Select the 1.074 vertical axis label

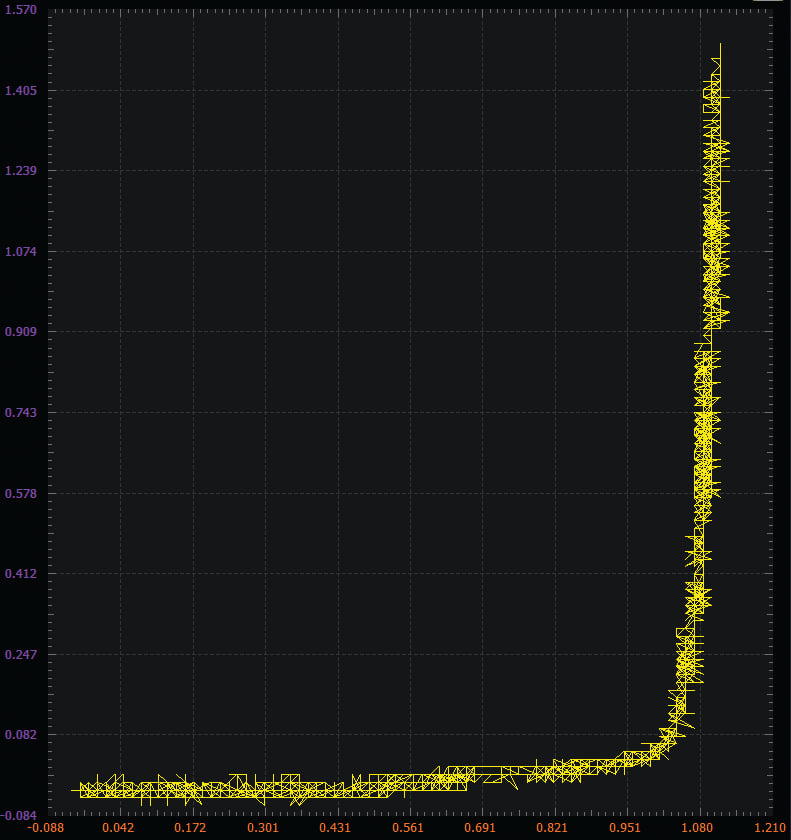point(21,251)
